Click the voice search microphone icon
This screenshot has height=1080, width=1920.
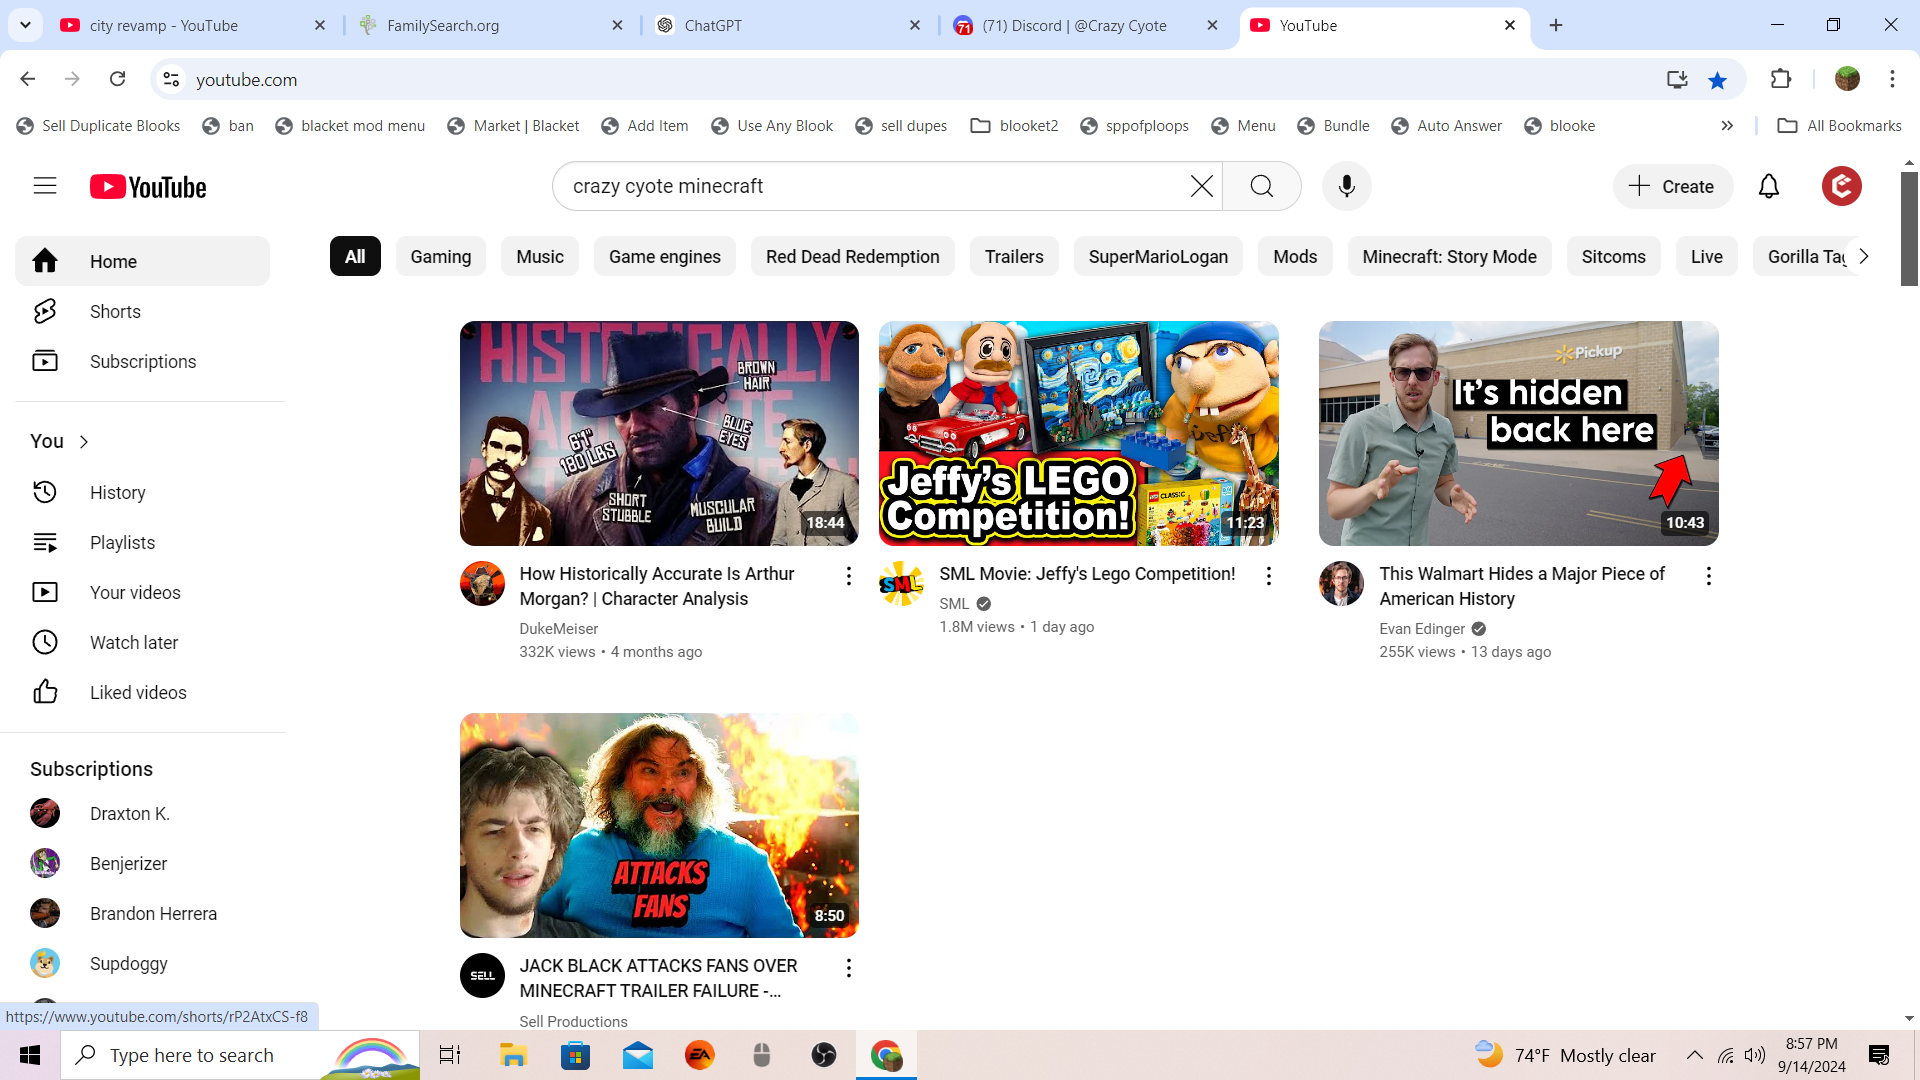[x=1346, y=186]
